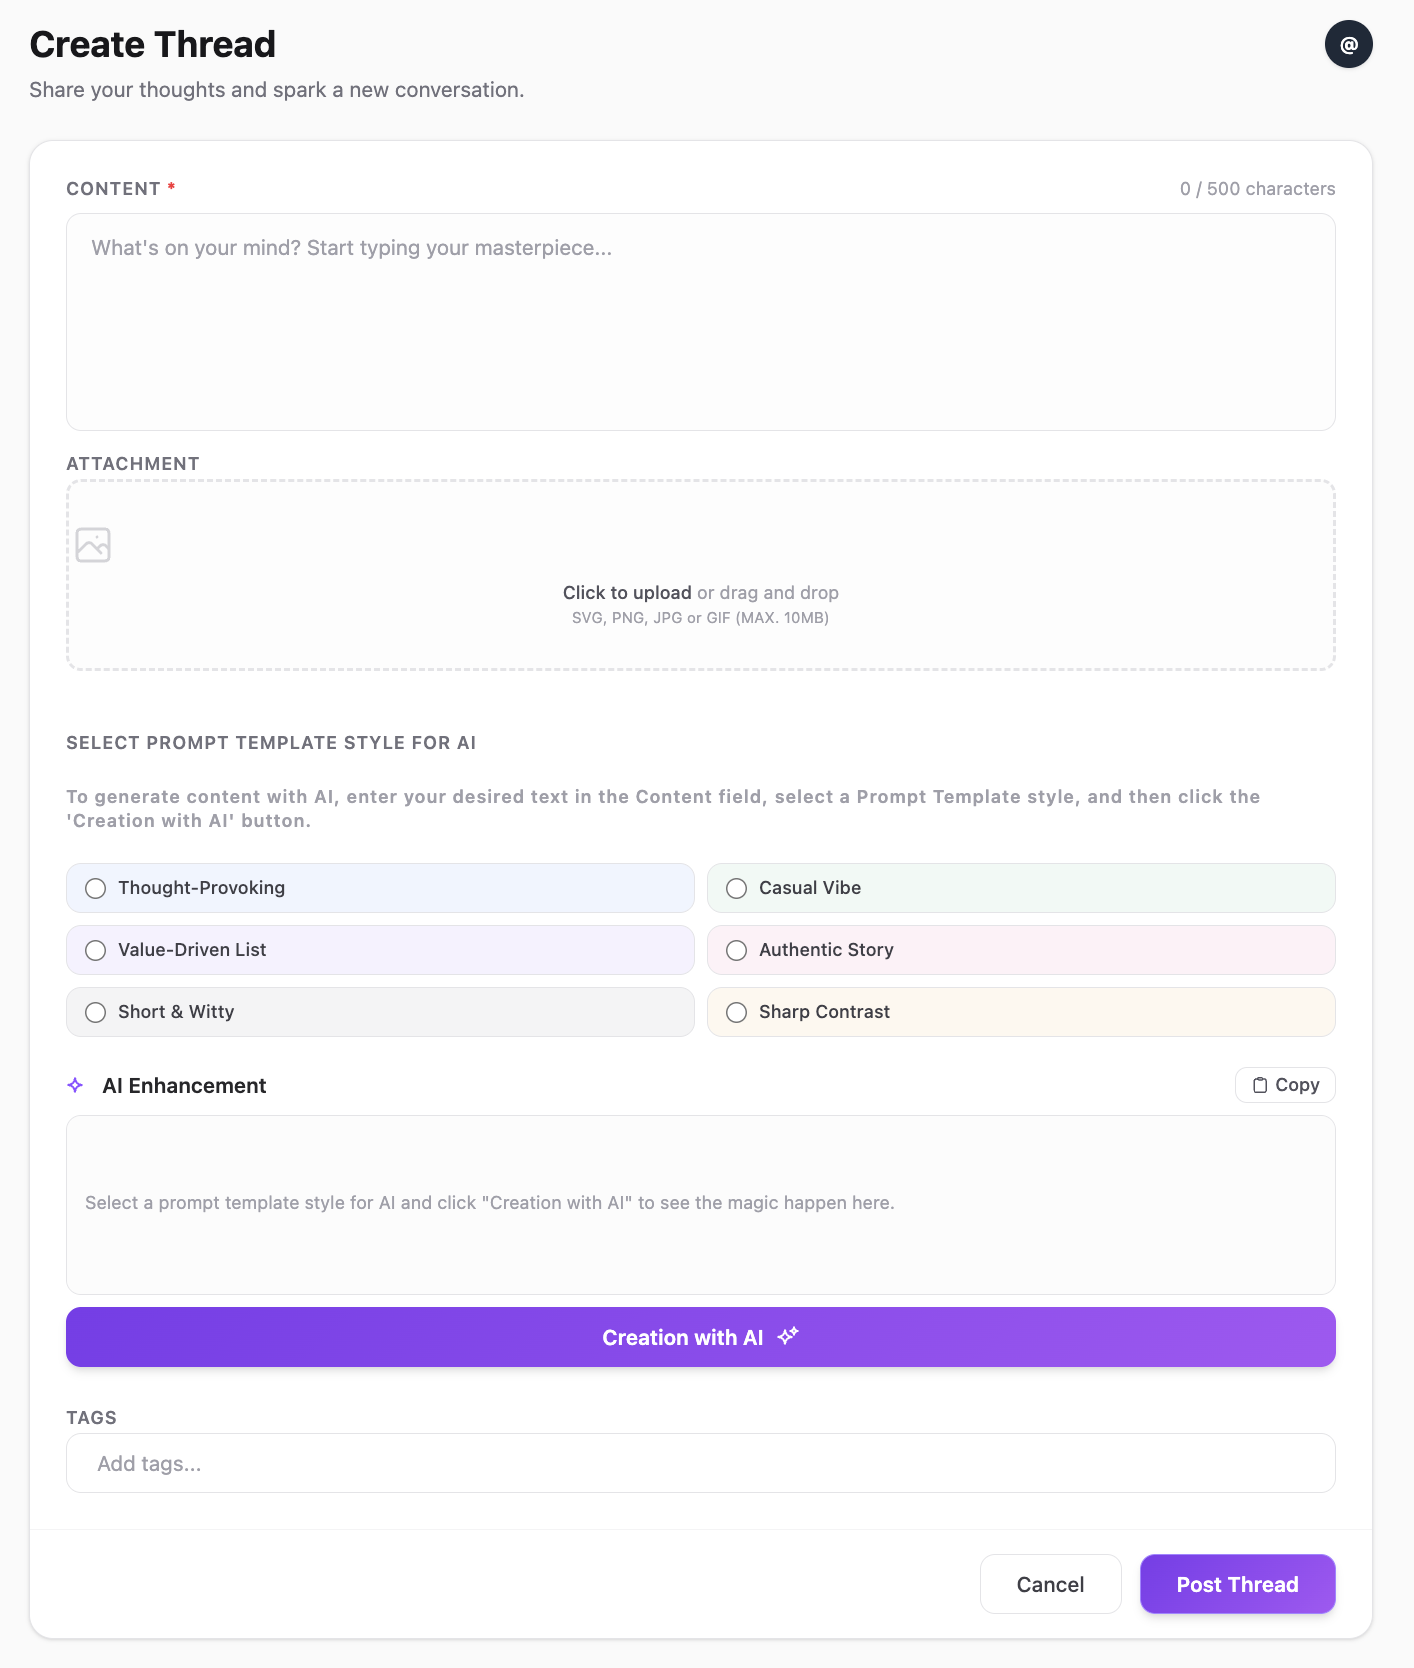
Task: Copy the AI Enhancement output
Action: tap(1285, 1085)
